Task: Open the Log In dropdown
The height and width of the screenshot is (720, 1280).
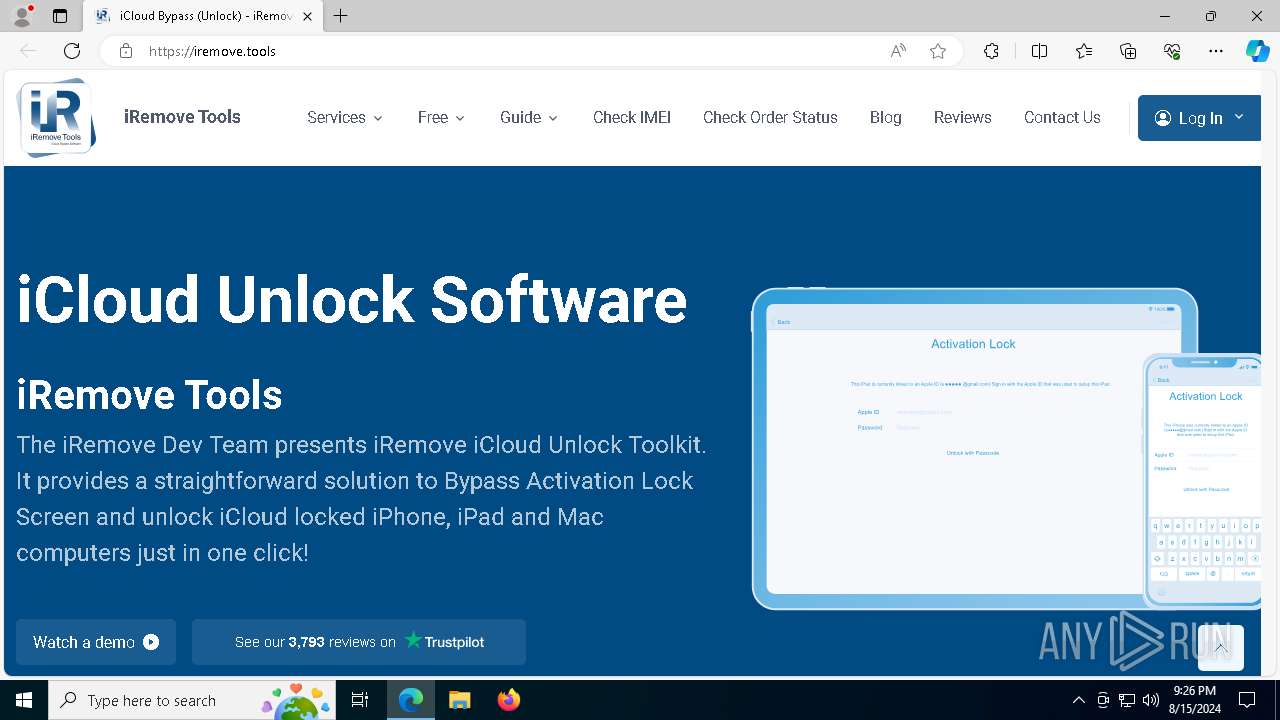Action: click(x=1199, y=118)
